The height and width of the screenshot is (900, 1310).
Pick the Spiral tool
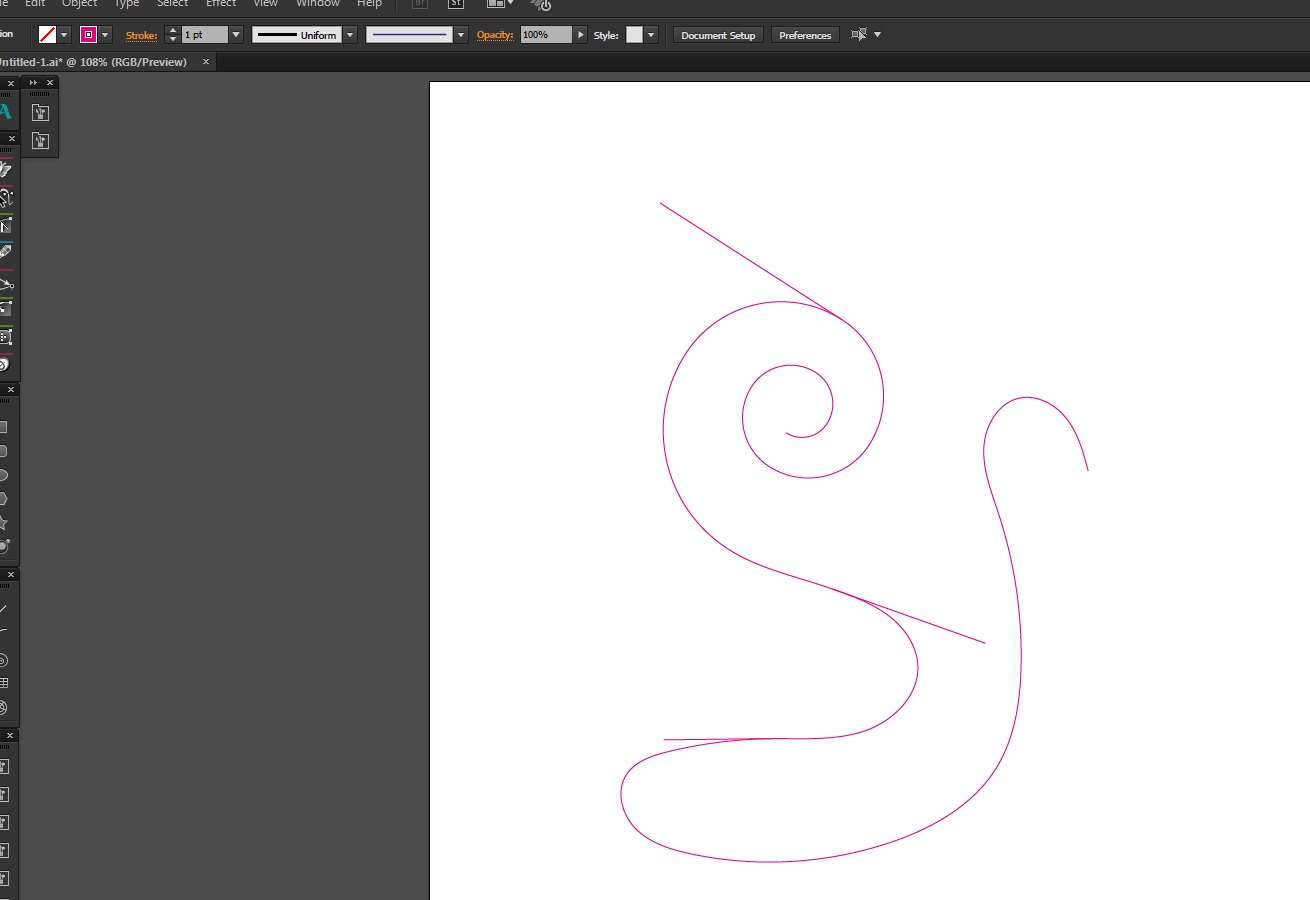(3, 660)
